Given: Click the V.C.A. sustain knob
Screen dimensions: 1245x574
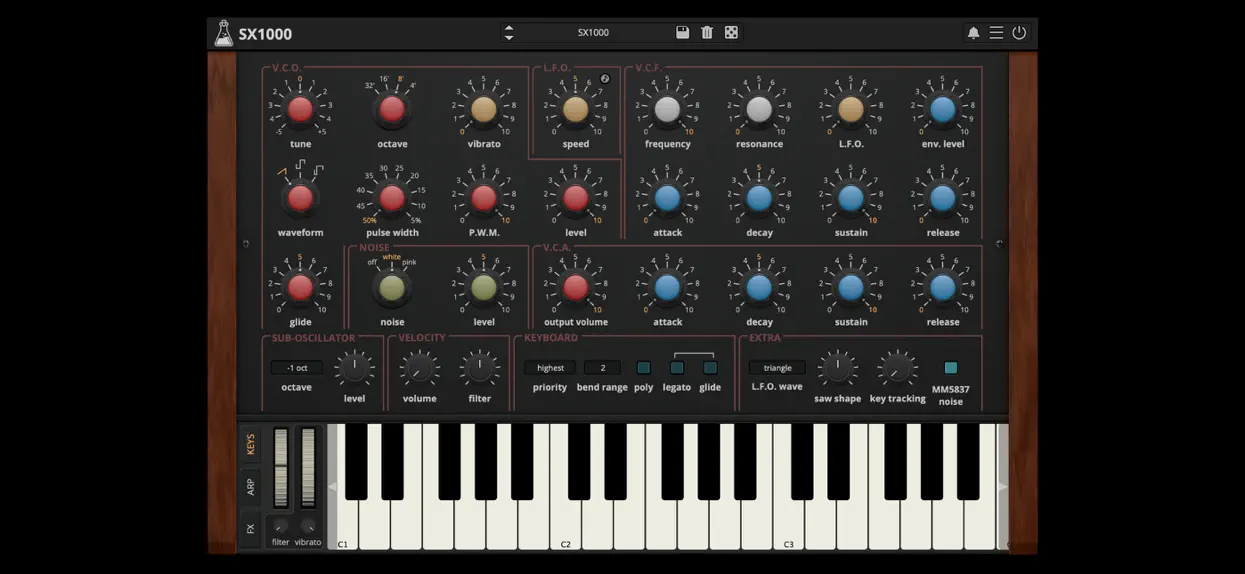Looking at the screenshot, I should 851,288.
